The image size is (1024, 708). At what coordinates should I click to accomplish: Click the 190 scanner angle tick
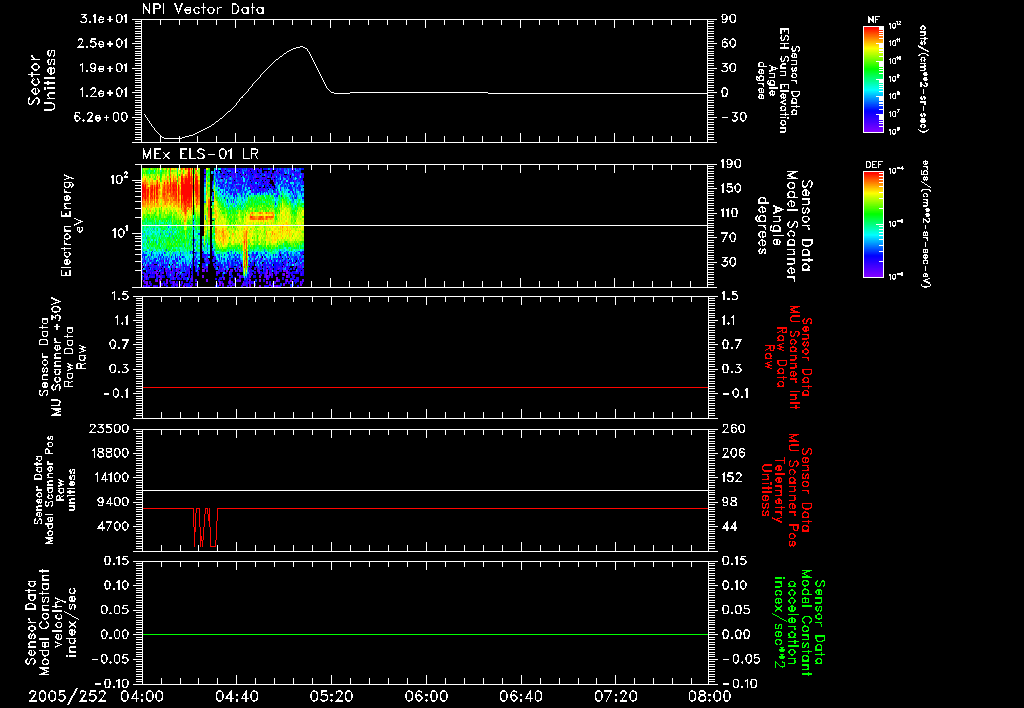click(x=732, y=164)
